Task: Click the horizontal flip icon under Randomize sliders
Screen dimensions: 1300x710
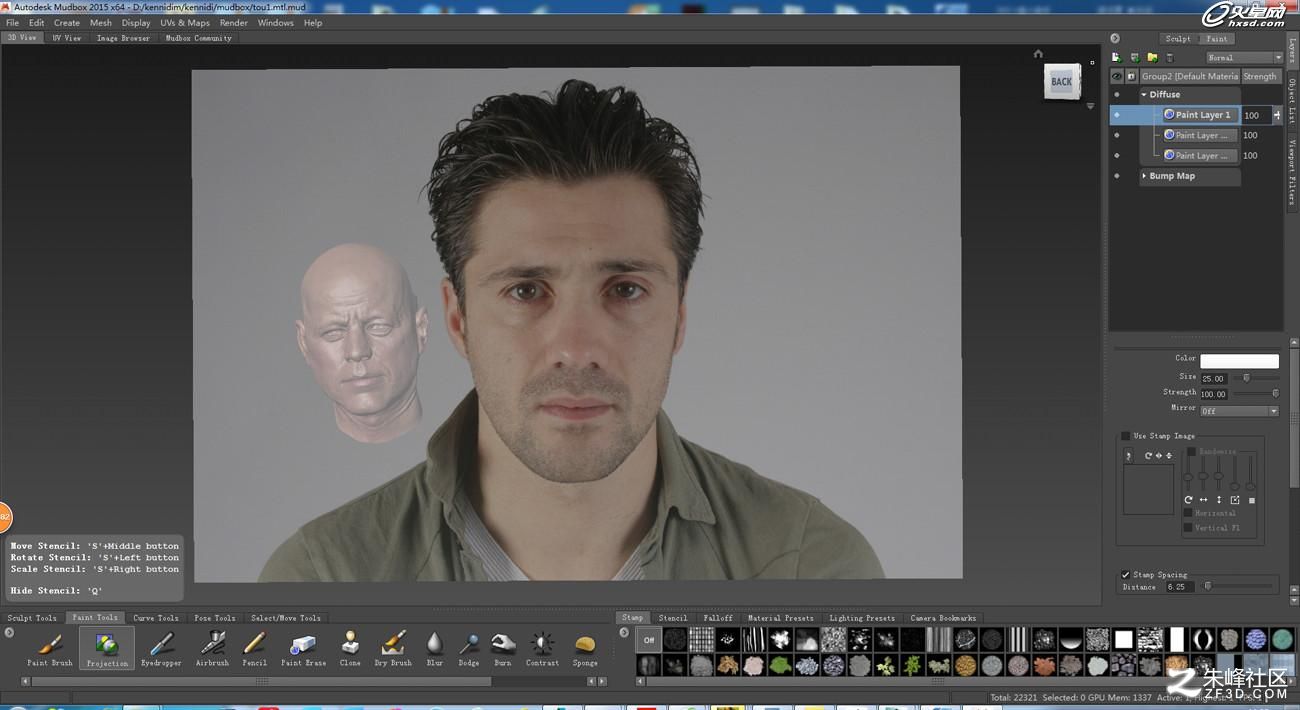Action: tap(1203, 500)
